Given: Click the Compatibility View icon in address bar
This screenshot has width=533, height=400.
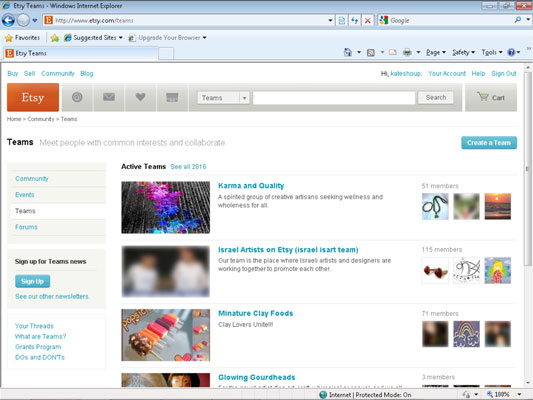Looking at the screenshot, I should click(x=342, y=20).
